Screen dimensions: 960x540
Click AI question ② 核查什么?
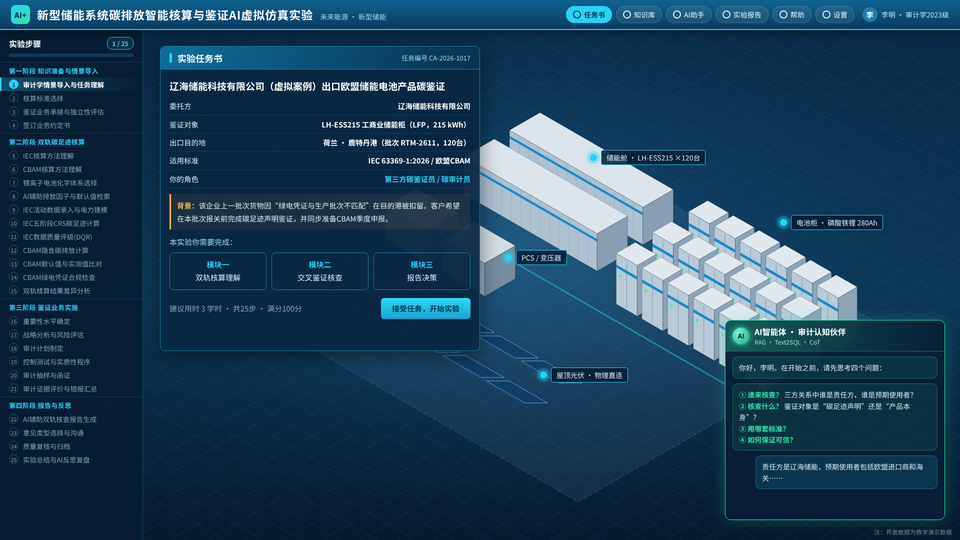759,407
